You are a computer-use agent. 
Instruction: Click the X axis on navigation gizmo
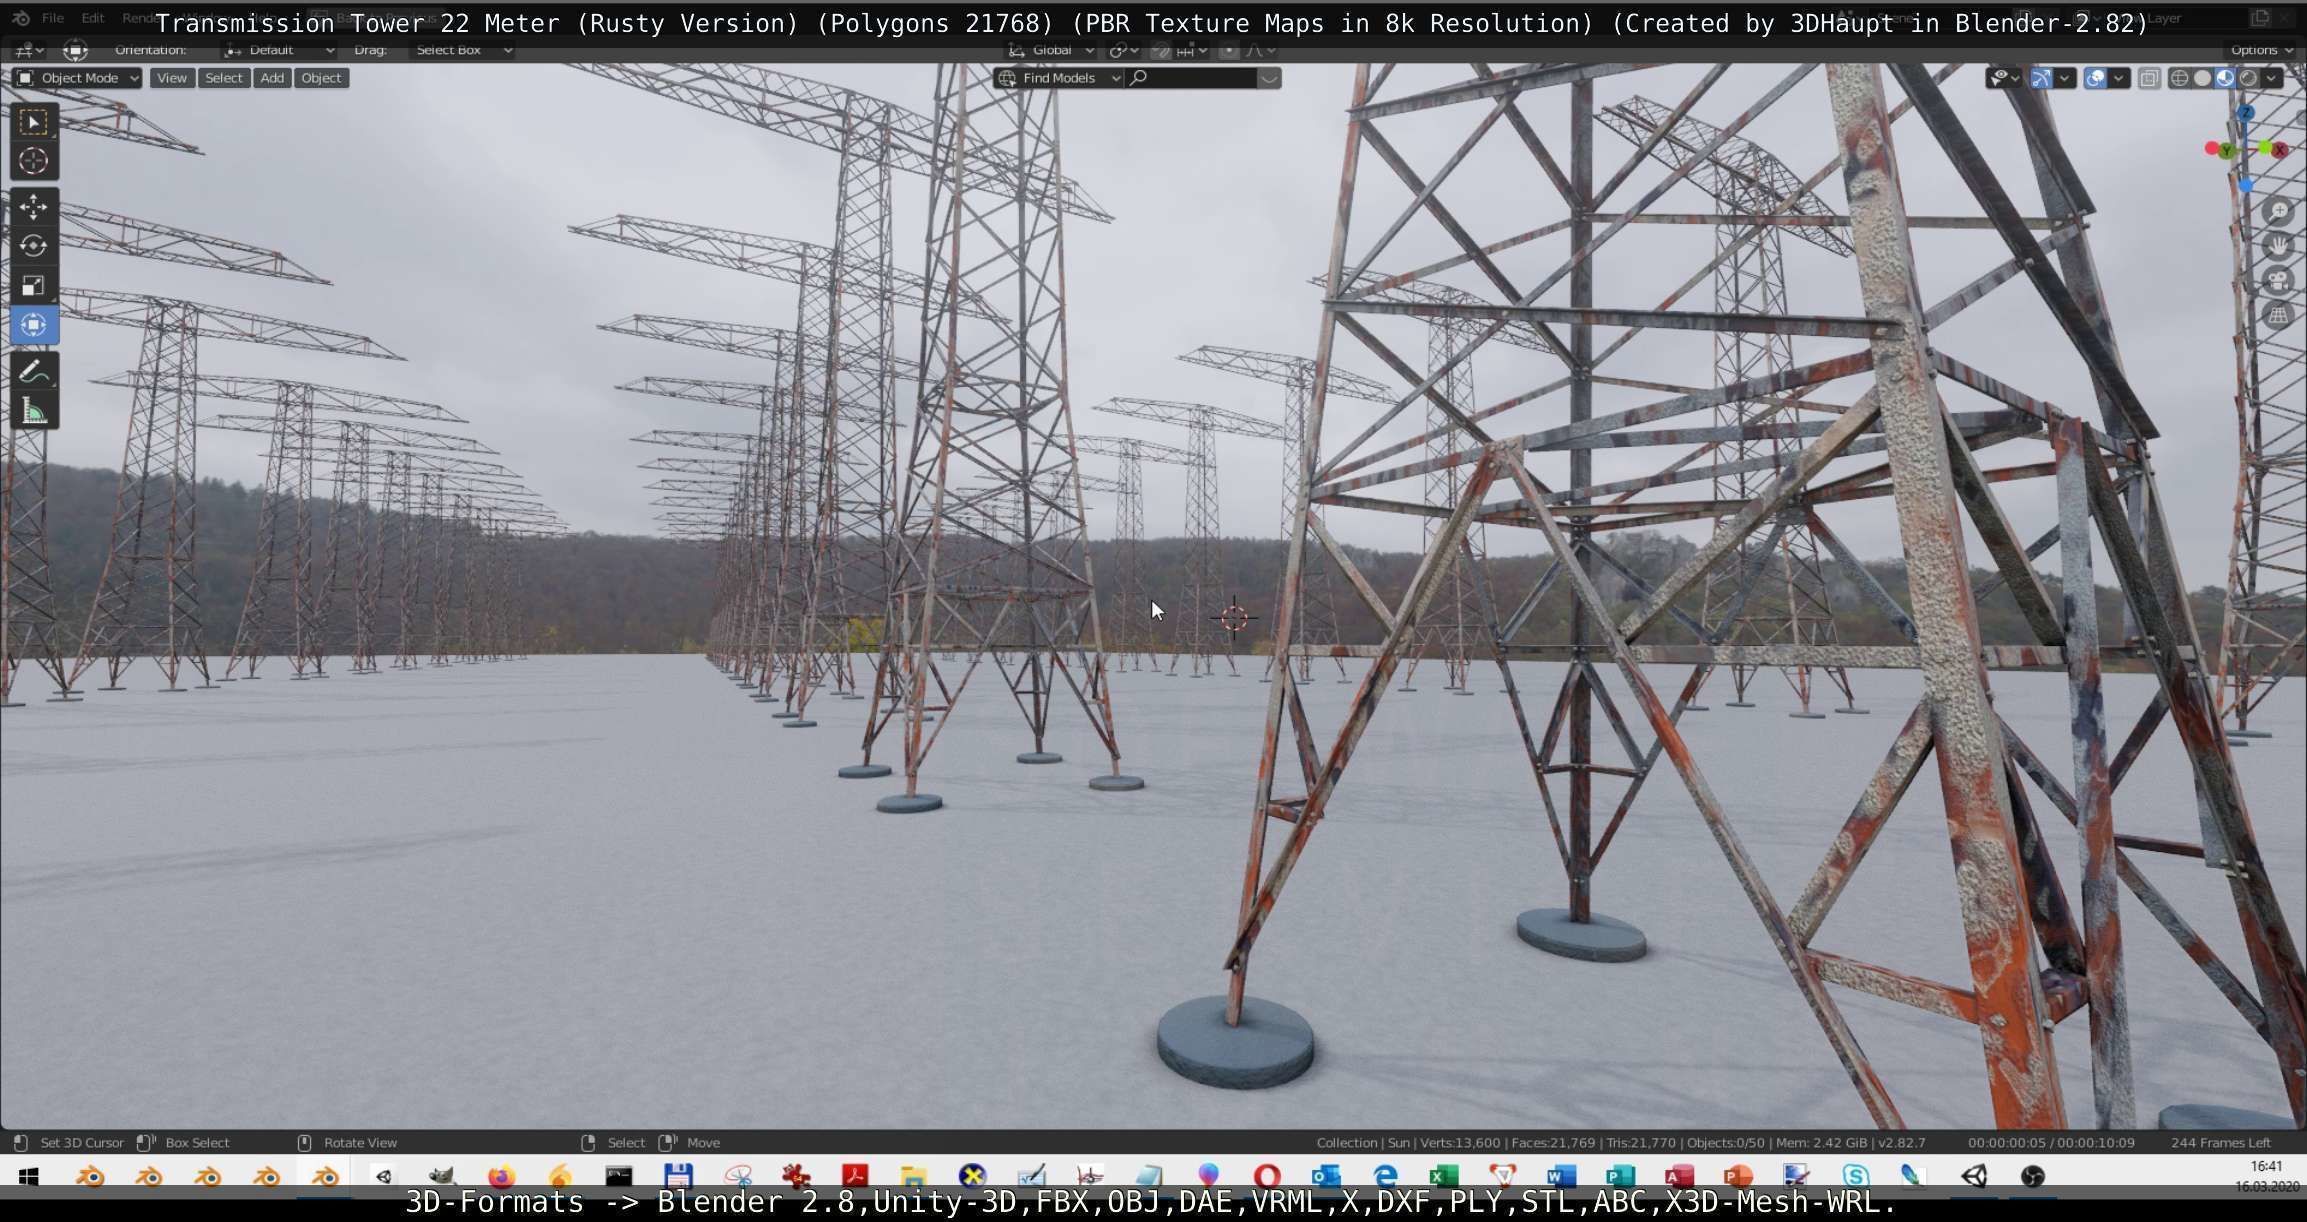coord(2279,150)
